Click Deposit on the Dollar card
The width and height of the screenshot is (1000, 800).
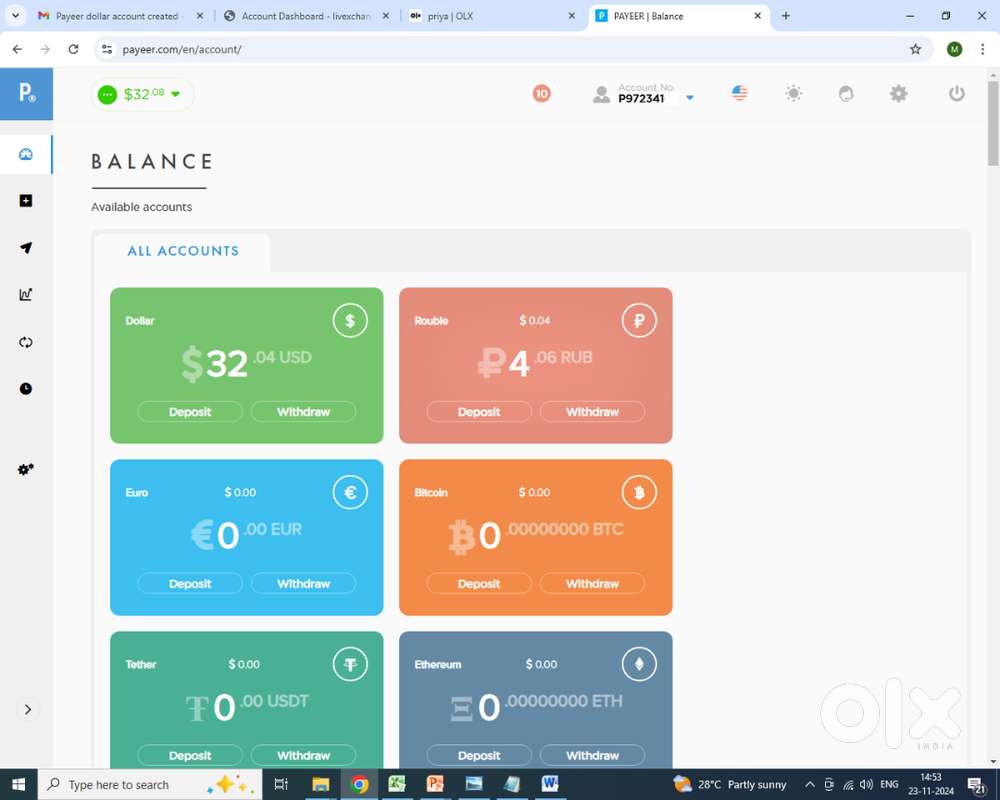190,412
